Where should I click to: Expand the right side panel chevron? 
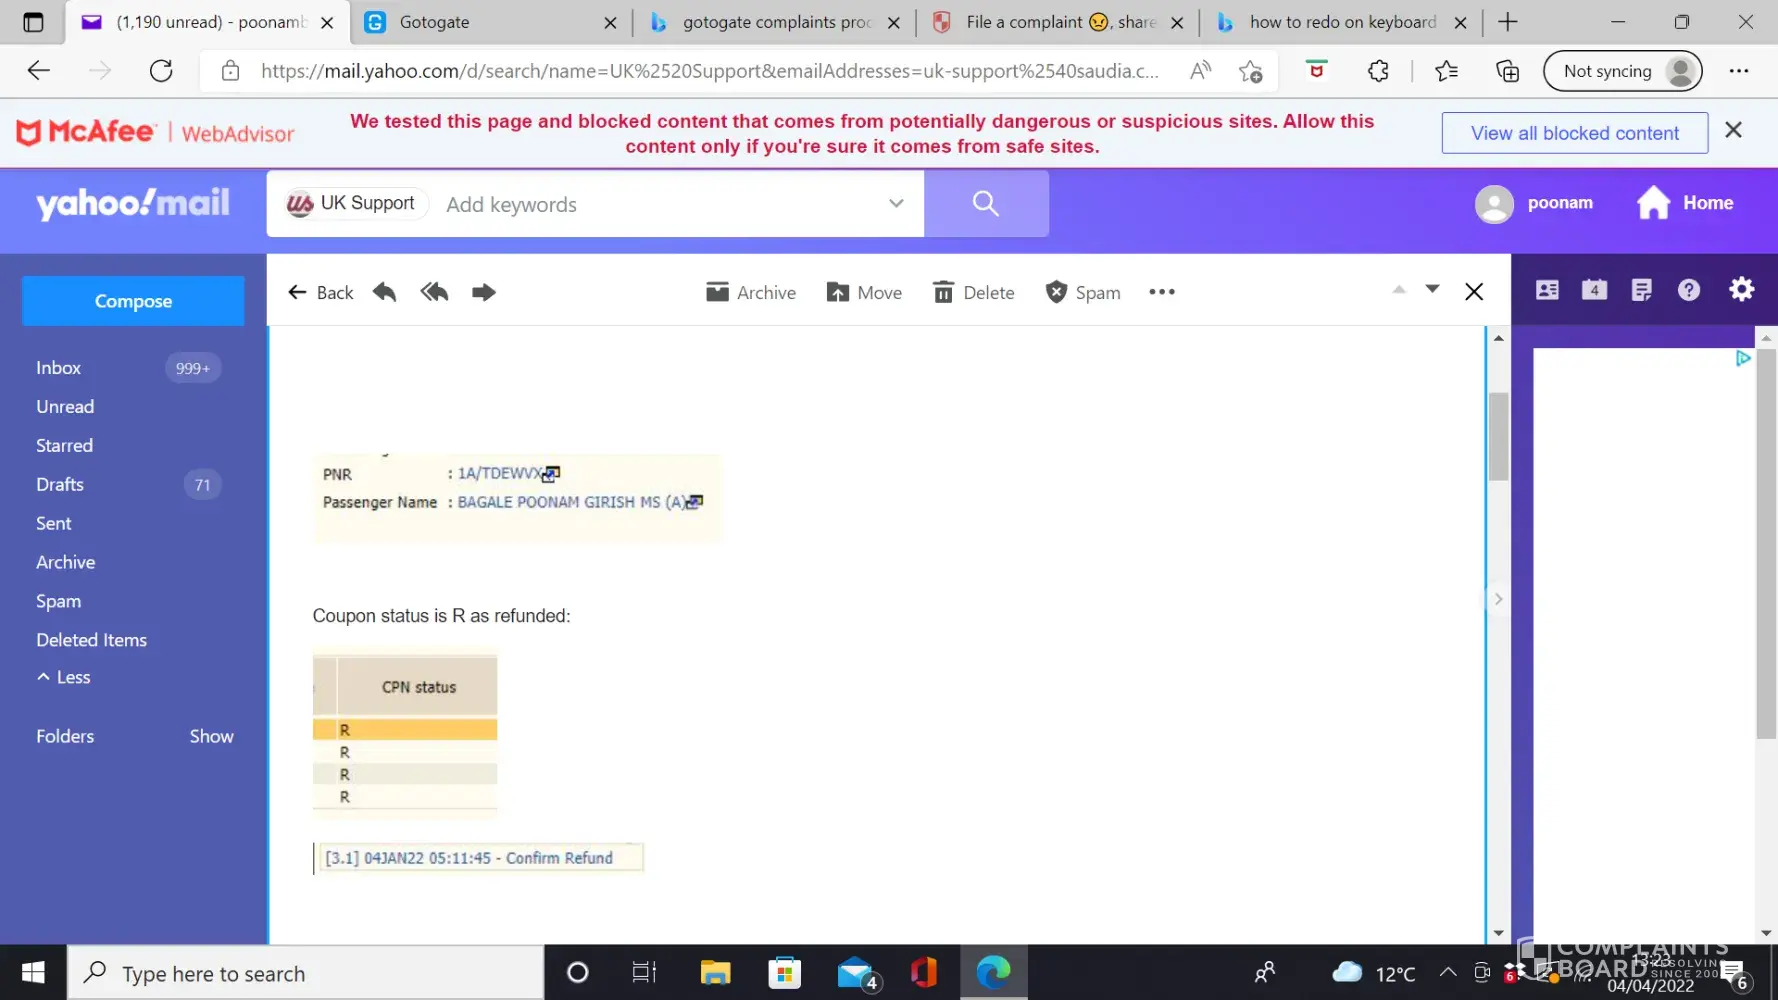coord(1498,599)
